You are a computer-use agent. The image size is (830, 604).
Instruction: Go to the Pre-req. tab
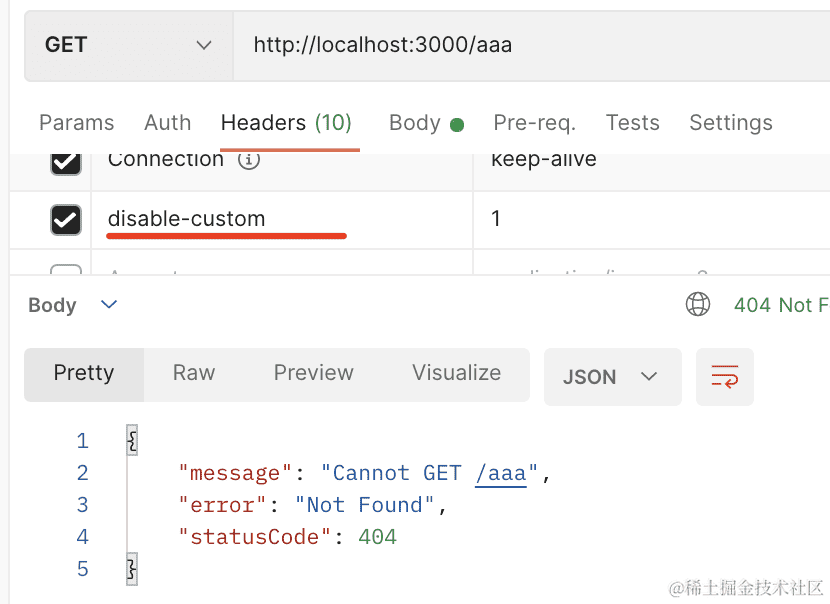(534, 123)
